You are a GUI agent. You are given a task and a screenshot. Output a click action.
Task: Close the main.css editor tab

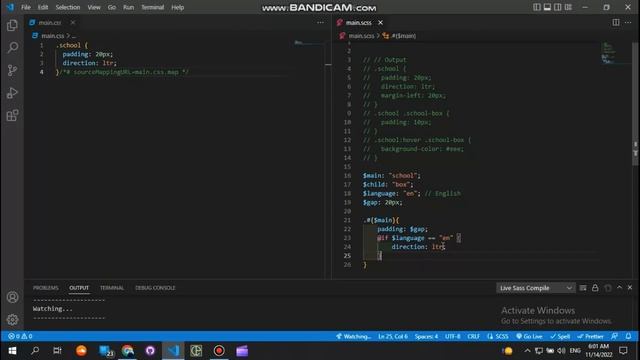[x=72, y=22]
